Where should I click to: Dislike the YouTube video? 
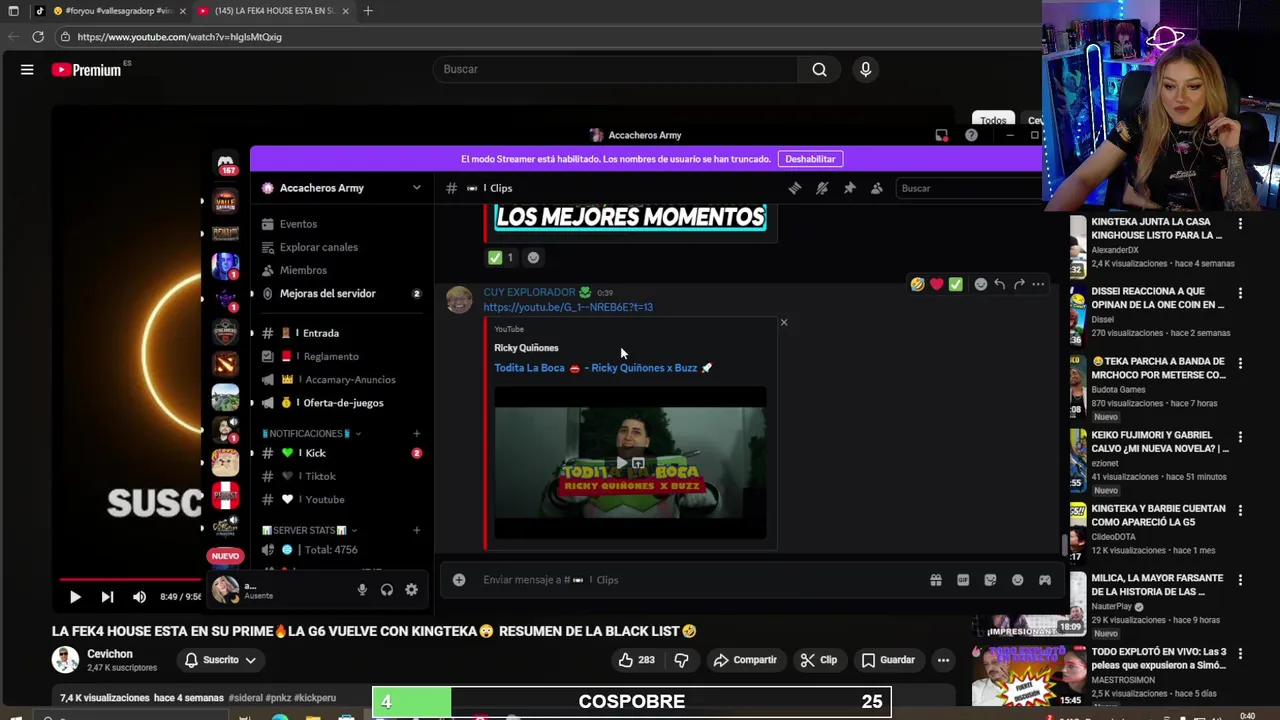coord(682,660)
